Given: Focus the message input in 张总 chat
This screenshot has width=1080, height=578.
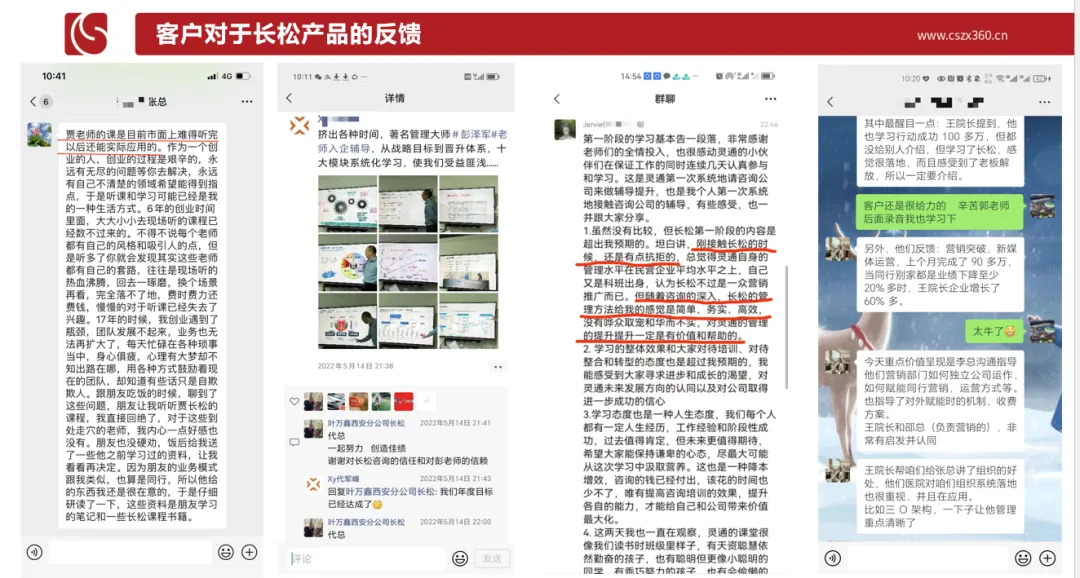Looking at the screenshot, I should 129,553.
